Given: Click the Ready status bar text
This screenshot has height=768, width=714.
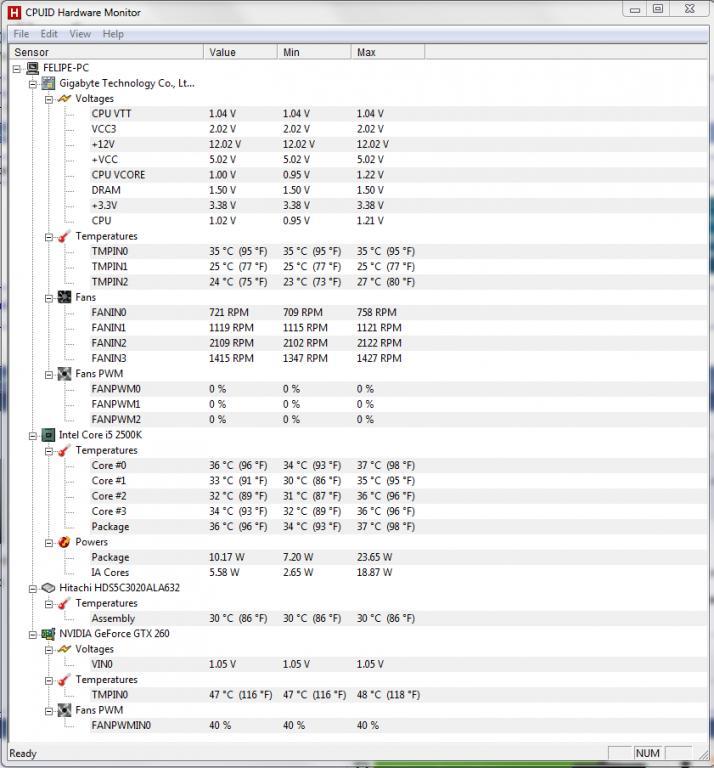Looking at the screenshot, I should [23, 753].
